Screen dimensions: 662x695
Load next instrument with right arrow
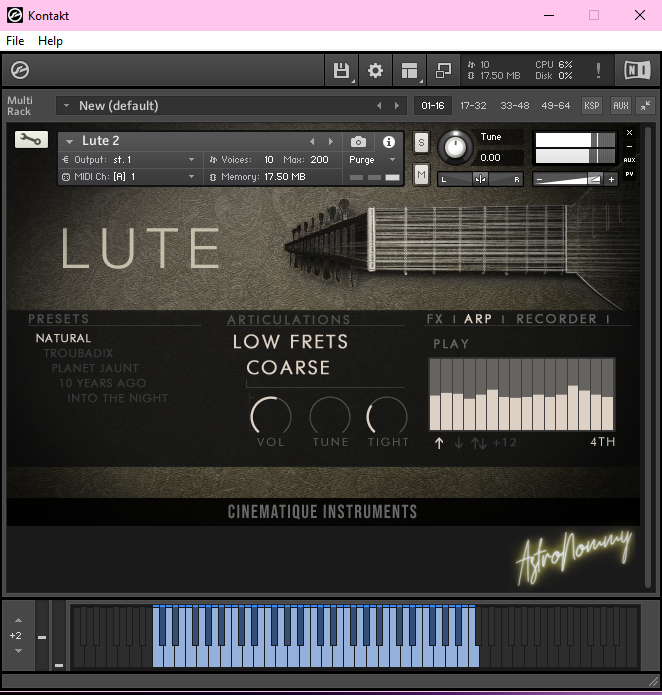[331, 141]
